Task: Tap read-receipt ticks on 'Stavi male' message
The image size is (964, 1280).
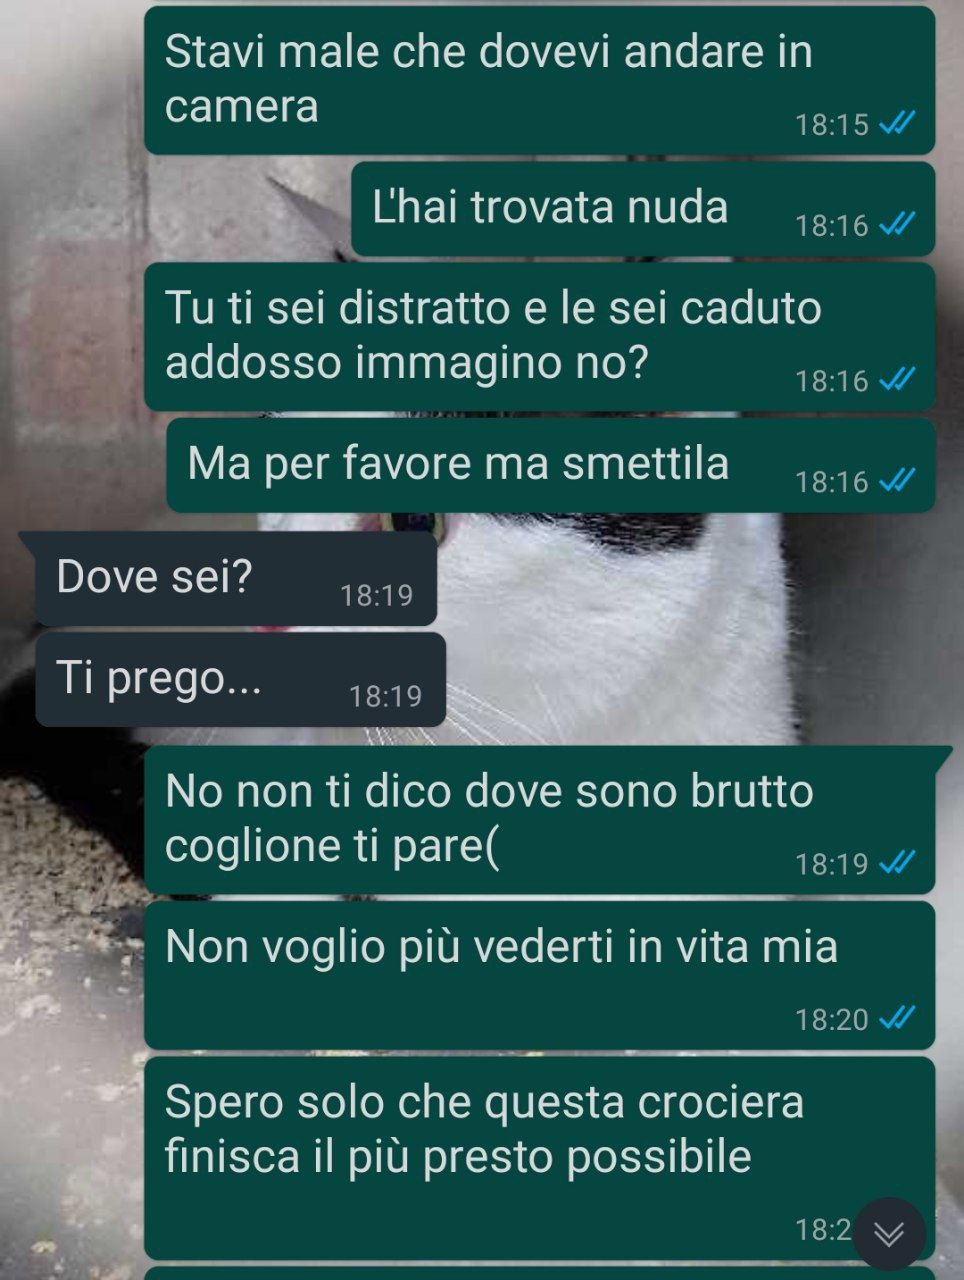Action: [897, 124]
